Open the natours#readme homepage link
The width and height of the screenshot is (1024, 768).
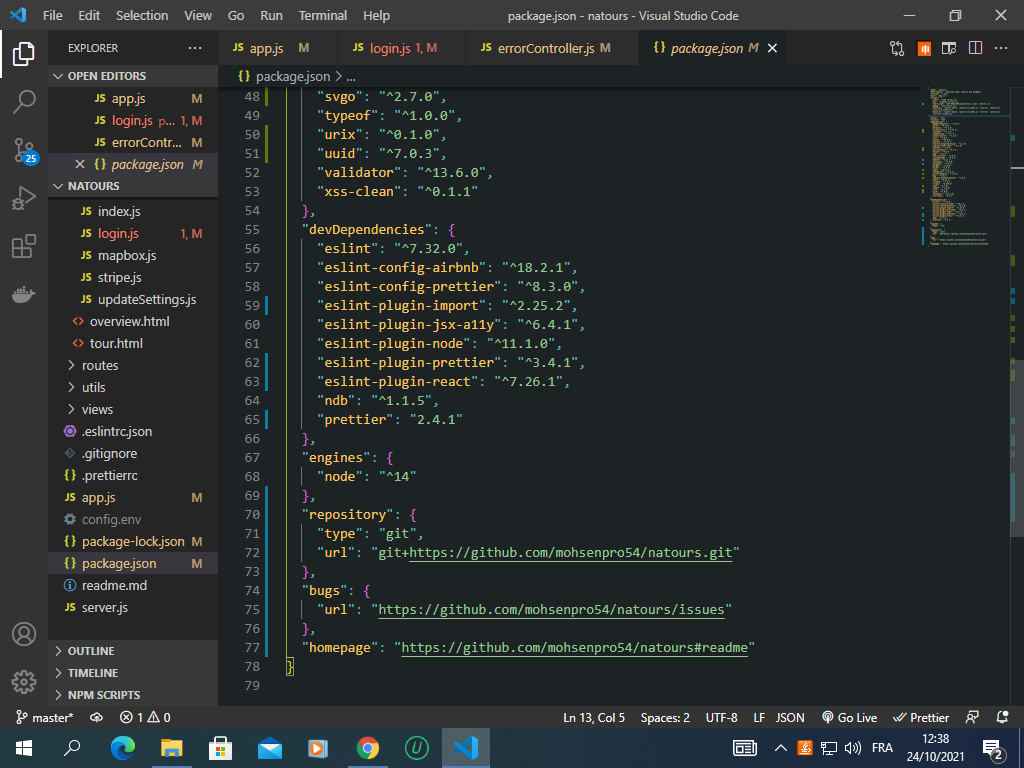click(574, 647)
